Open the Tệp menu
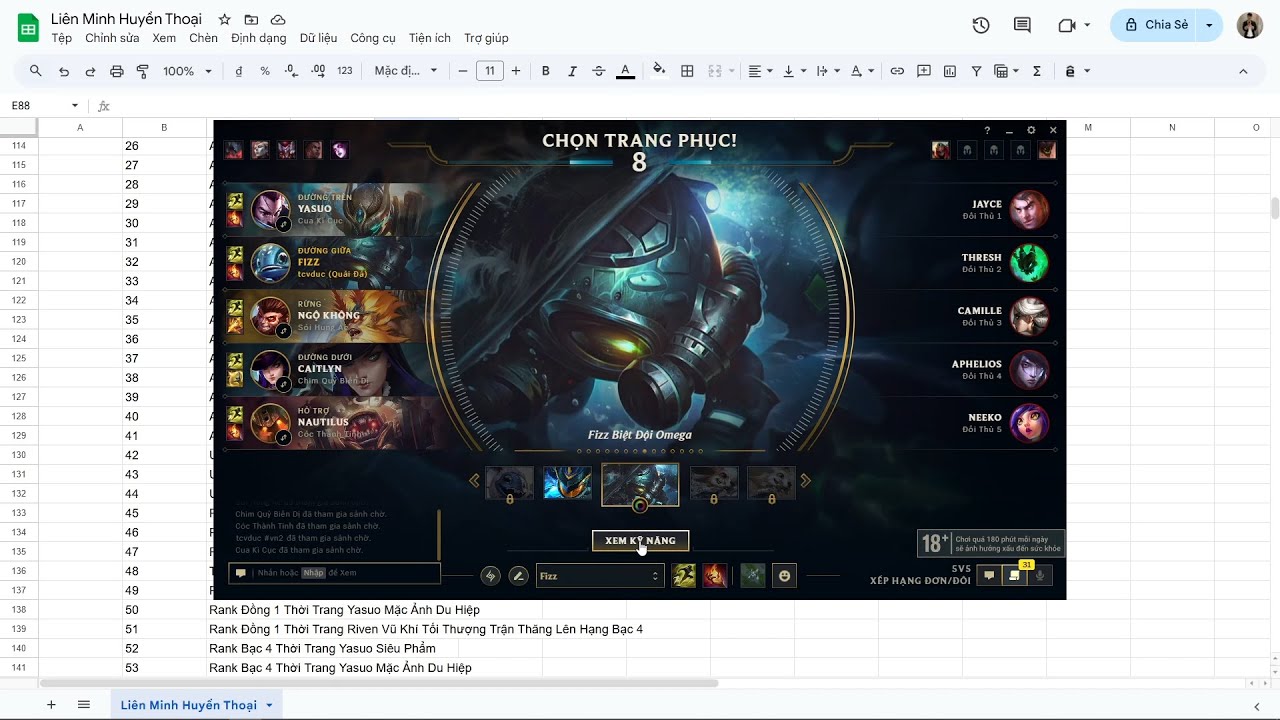 point(62,38)
